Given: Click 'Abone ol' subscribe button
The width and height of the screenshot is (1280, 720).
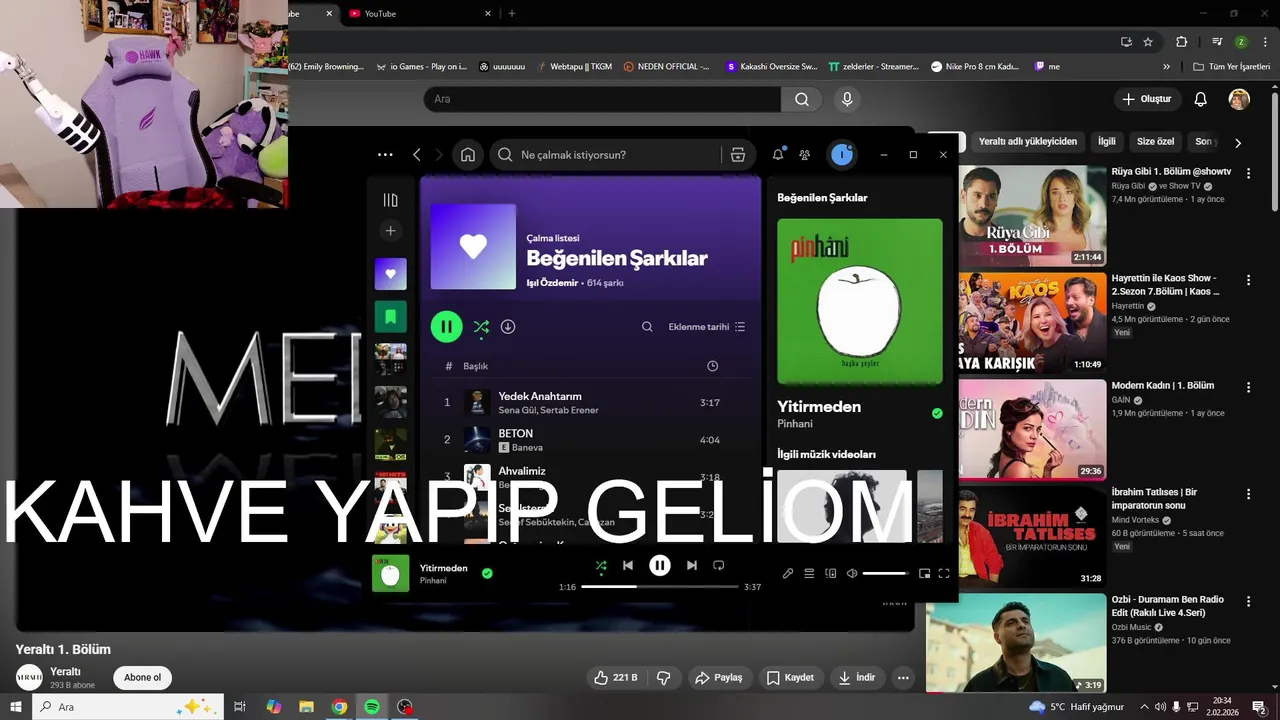Looking at the screenshot, I should tap(142, 678).
